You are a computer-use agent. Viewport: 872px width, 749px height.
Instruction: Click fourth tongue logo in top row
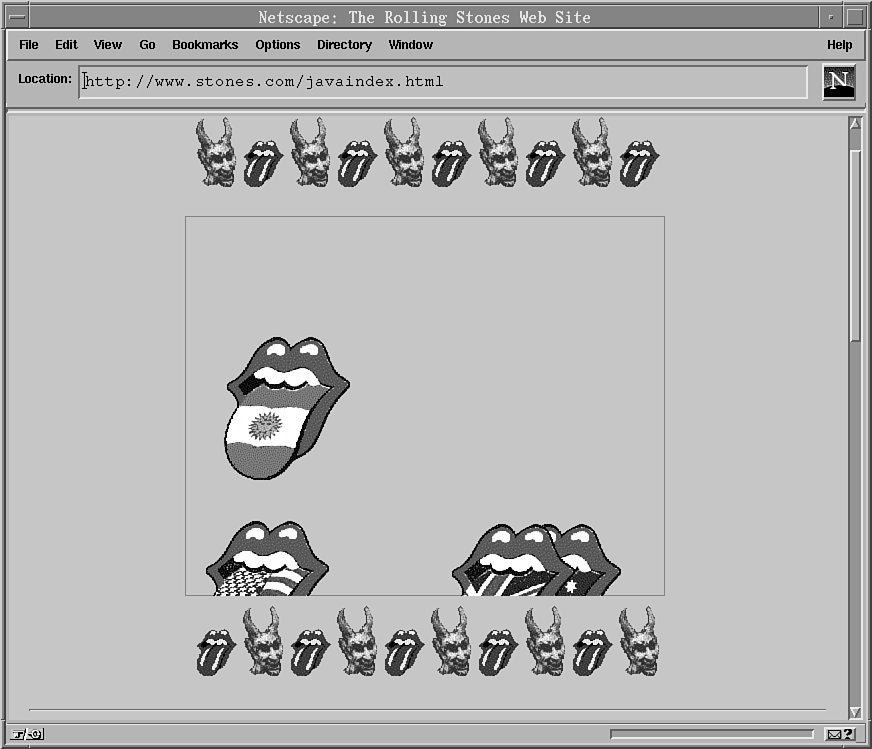[x=545, y=163]
